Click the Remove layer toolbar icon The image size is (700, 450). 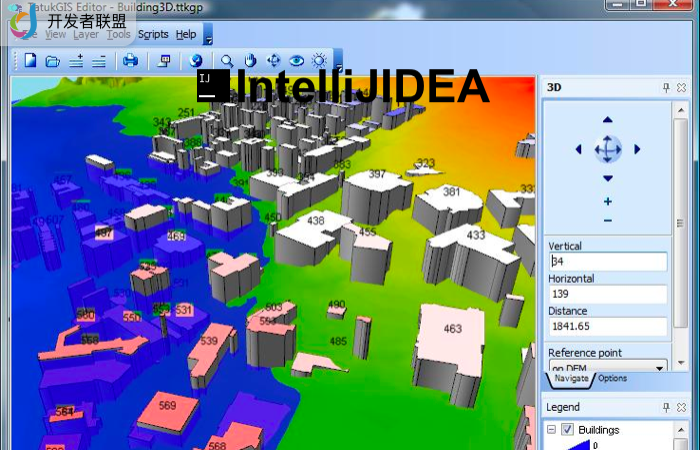[98, 61]
